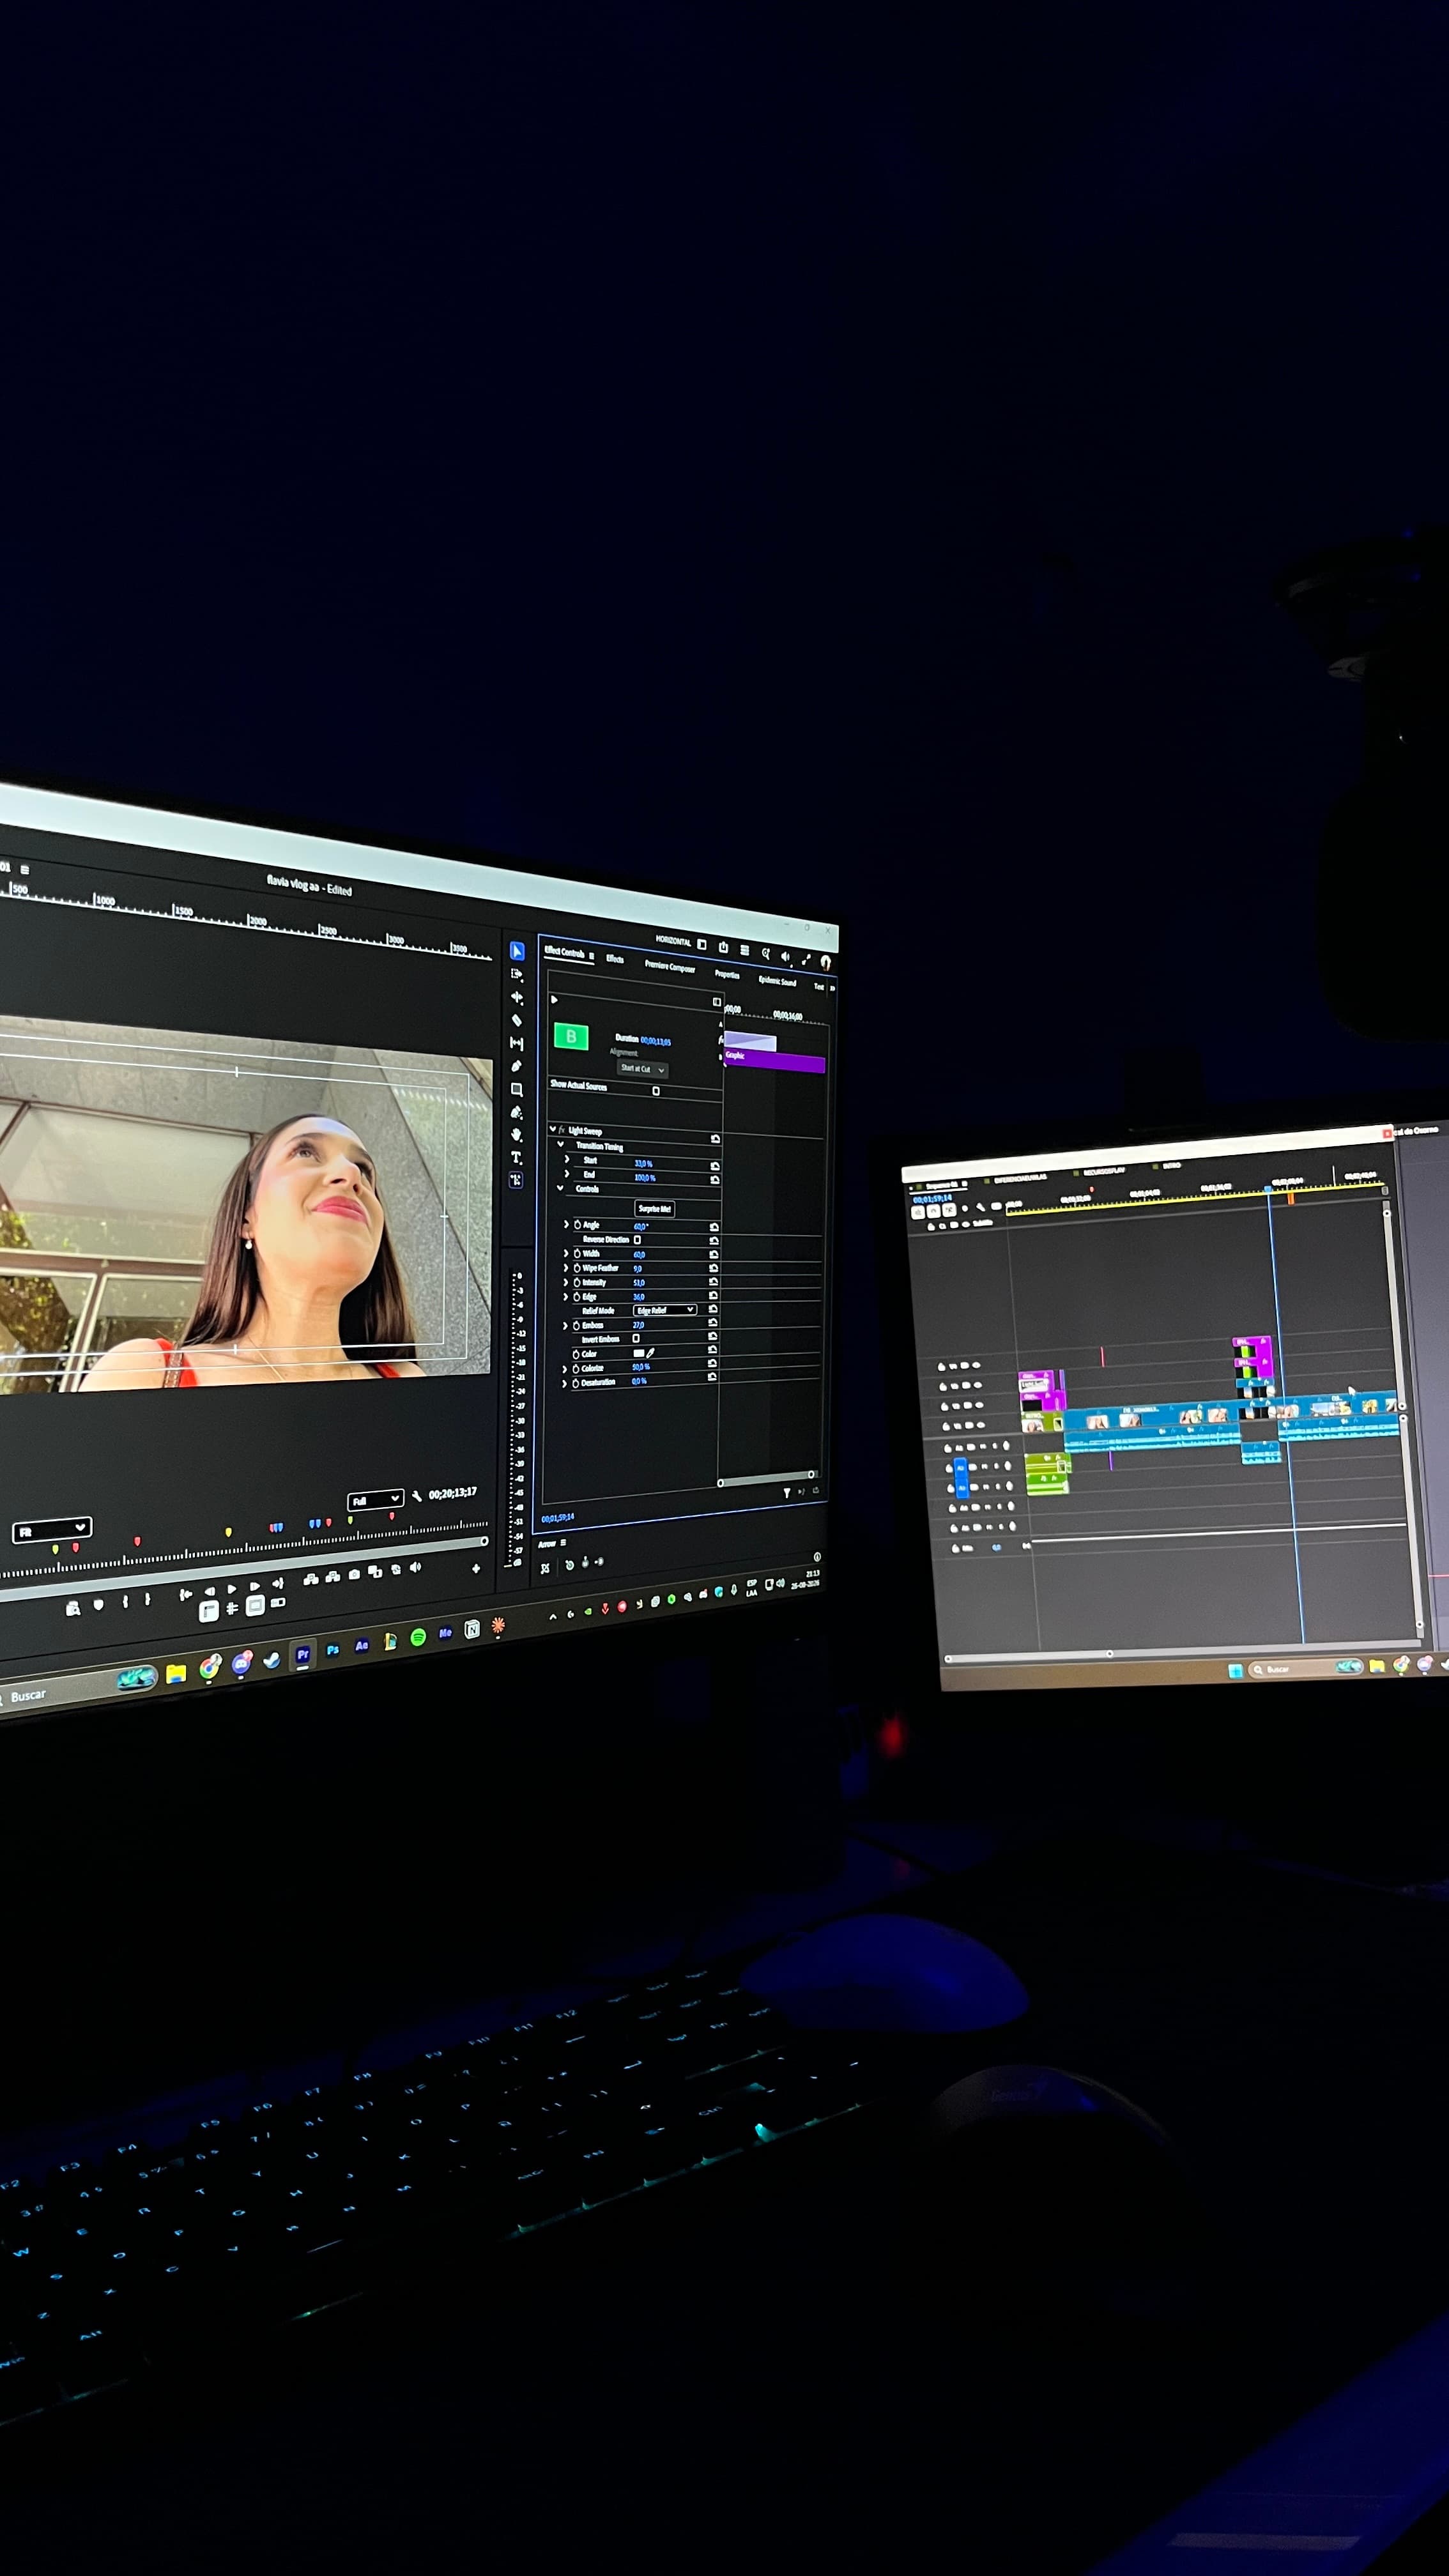
Task: Toggle animation stopwatch for Desaturation
Action: (x=576, y=1383)
